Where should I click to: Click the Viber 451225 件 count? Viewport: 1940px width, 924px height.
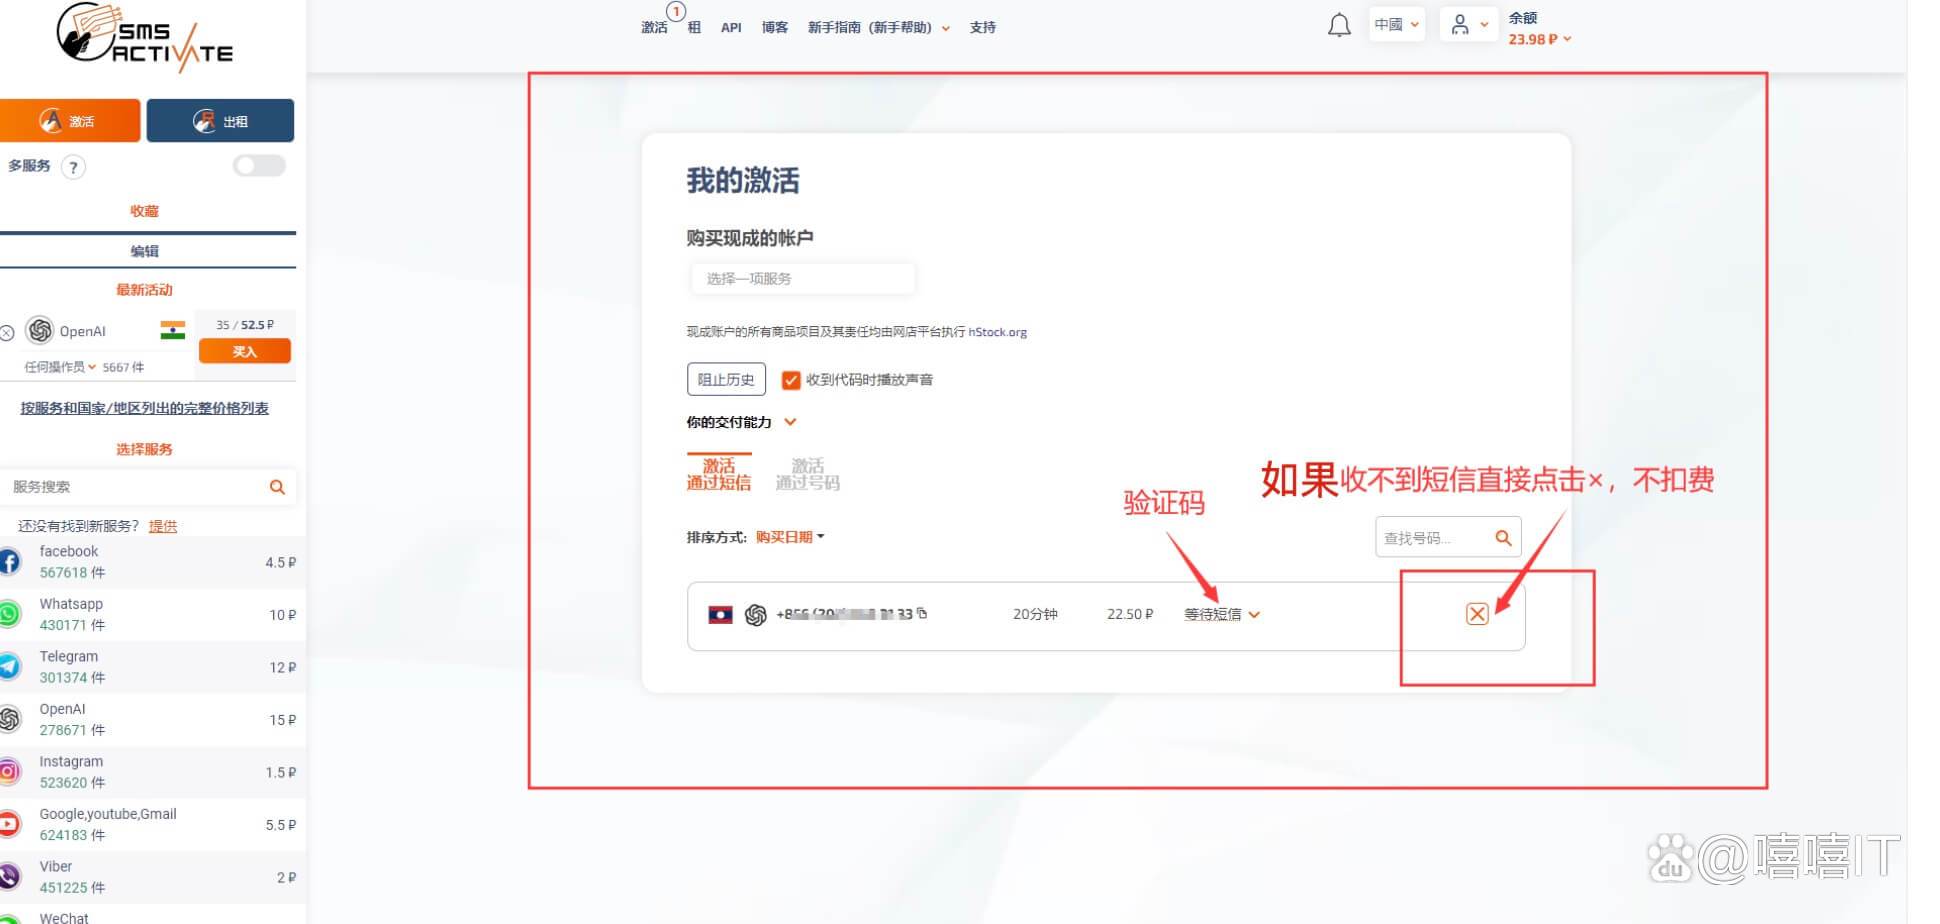tap(72, 888)
